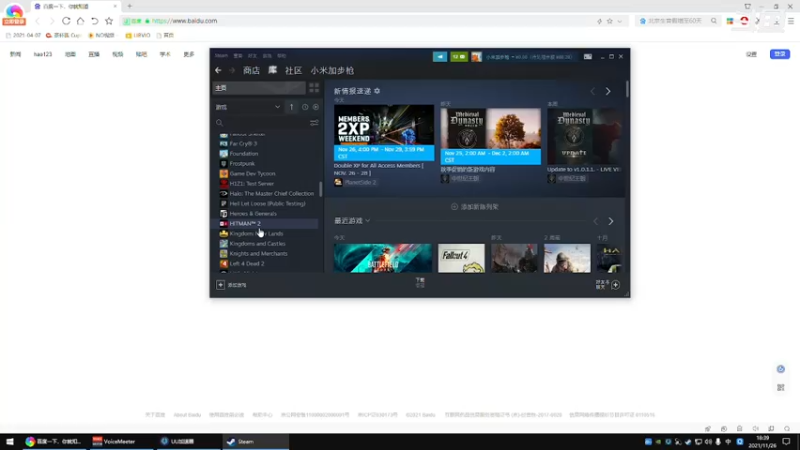Click the Add a Game plus icon

[220, 285]
